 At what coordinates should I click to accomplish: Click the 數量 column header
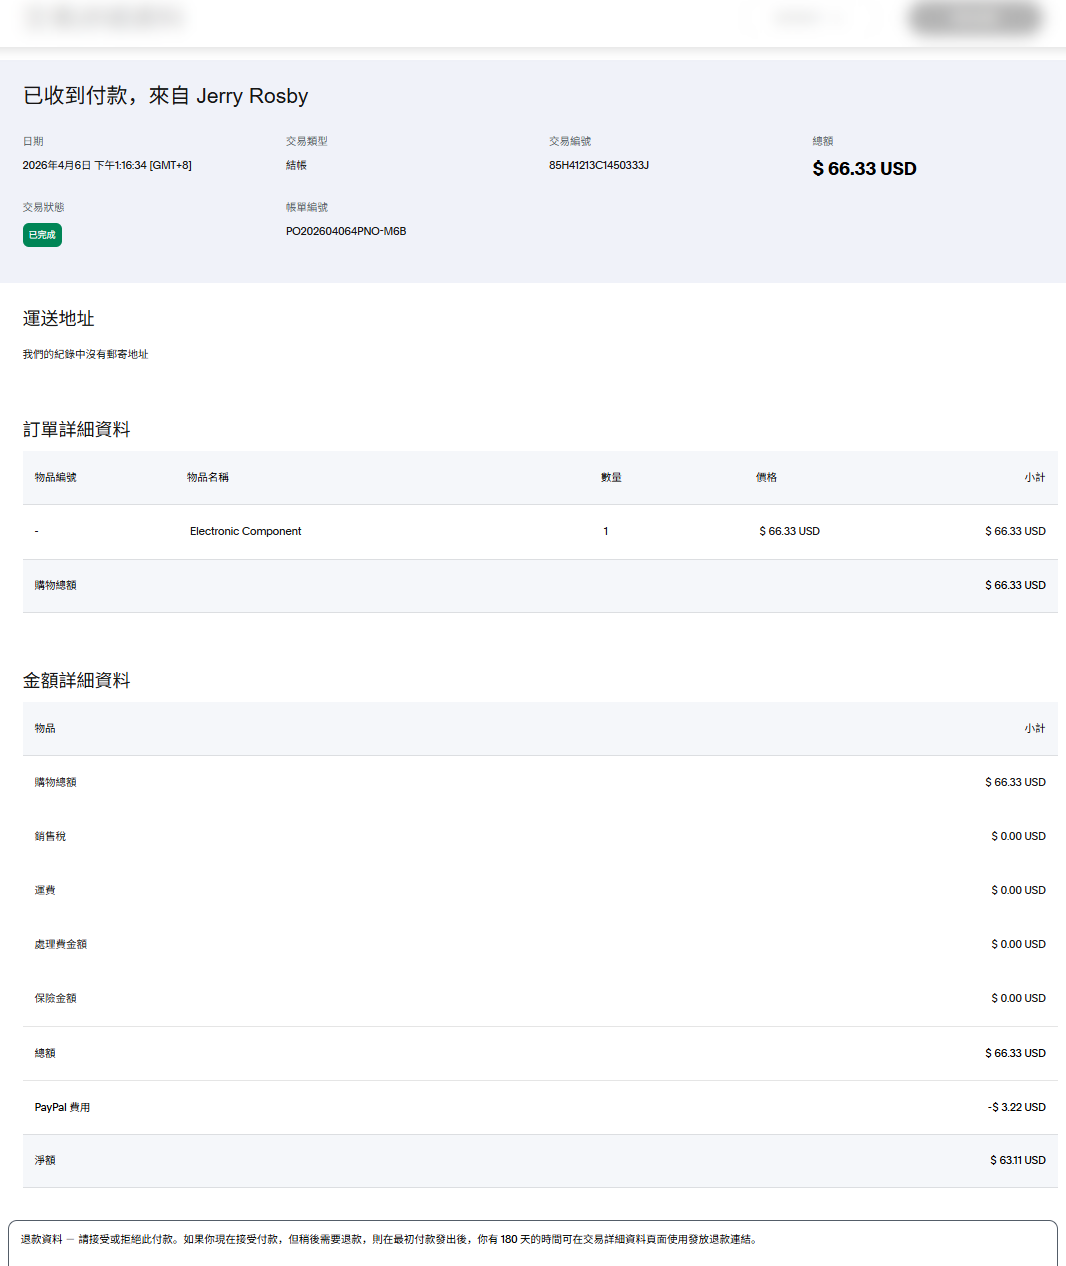(611, 477)
